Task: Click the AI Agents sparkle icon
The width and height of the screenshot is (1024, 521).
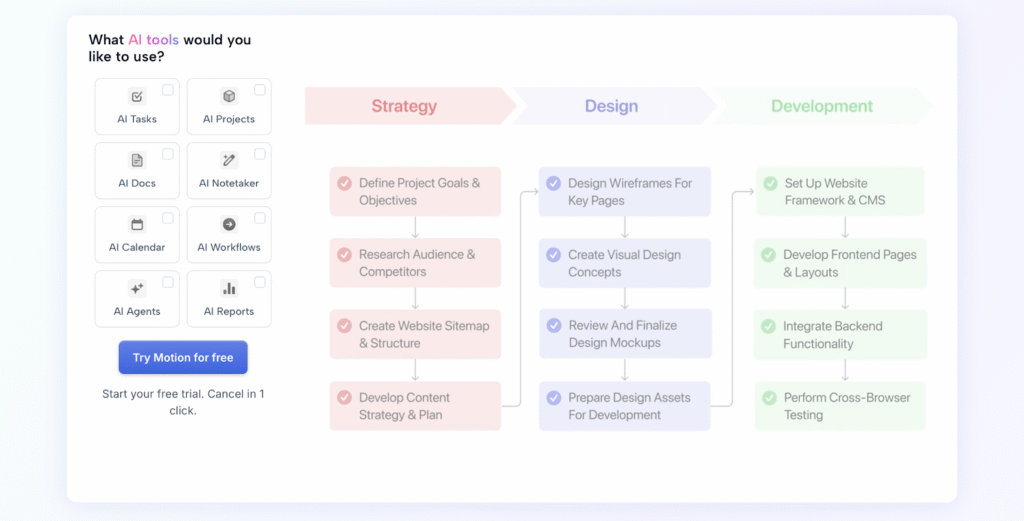Action: 137,288
